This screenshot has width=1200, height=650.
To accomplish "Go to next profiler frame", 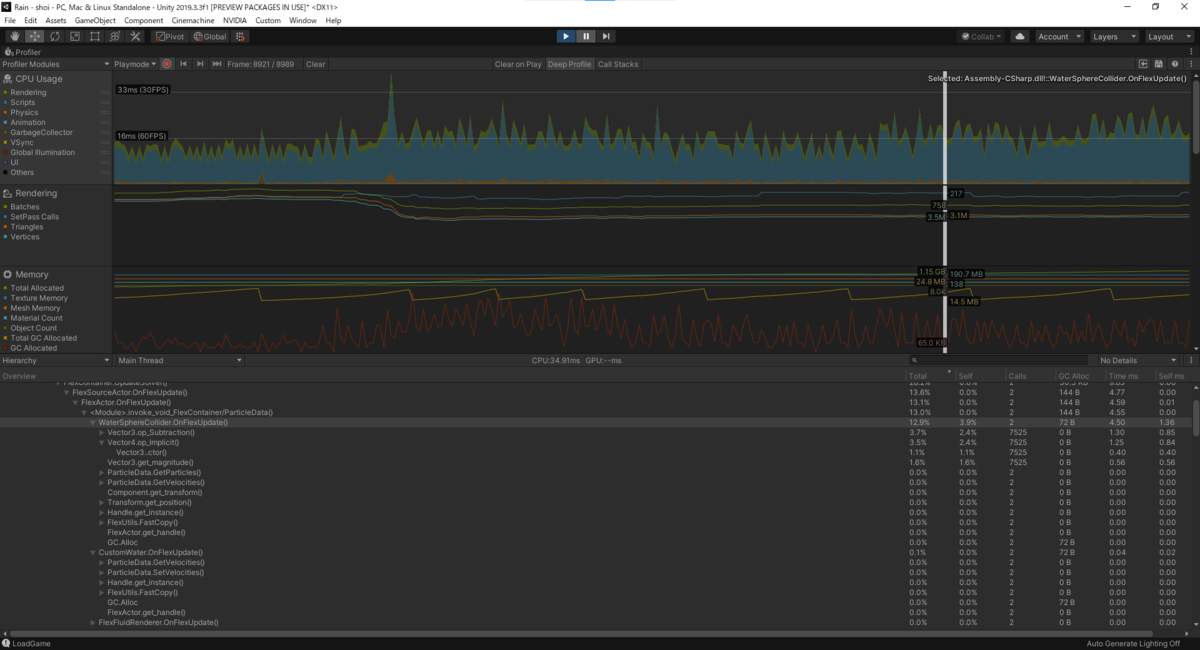I will click(x=200, y=64).
